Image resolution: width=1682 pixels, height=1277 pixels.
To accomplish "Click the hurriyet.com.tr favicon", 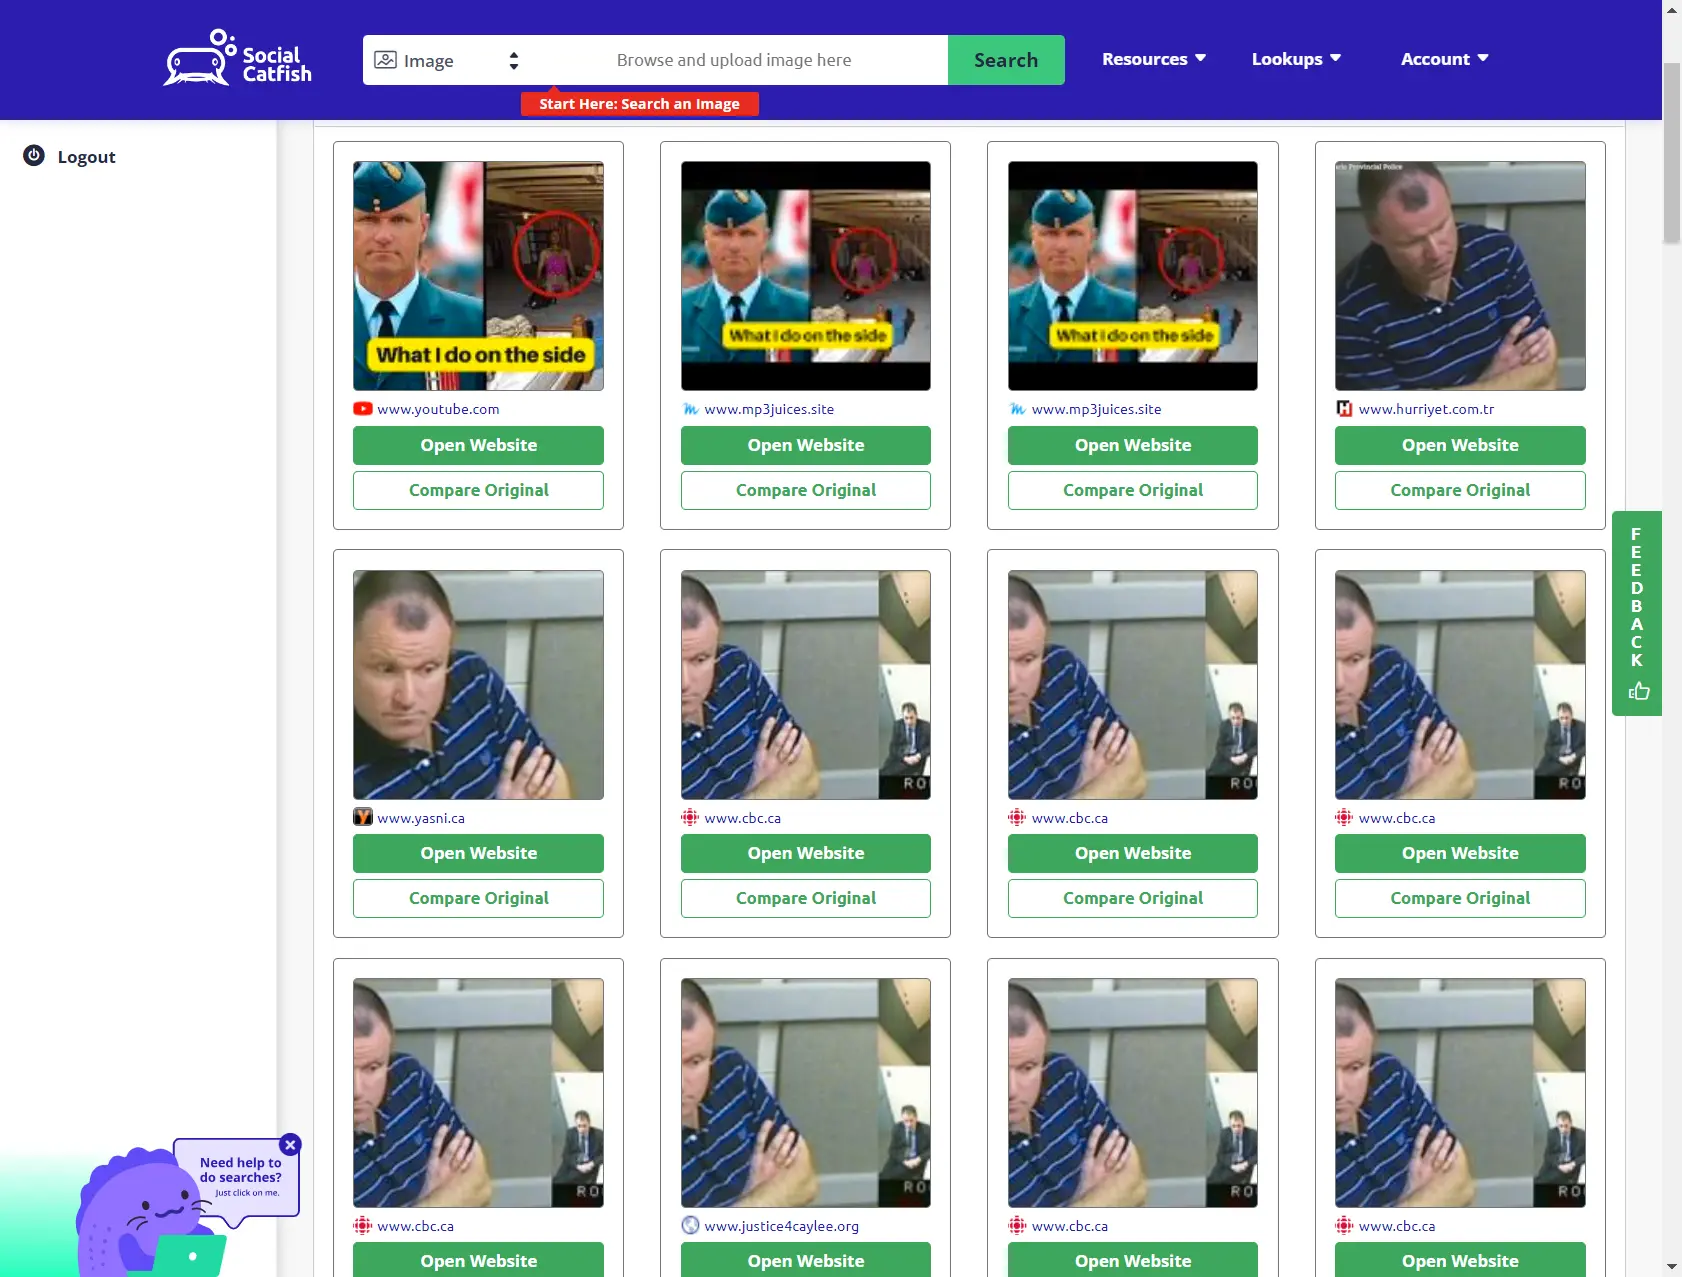I will point(1345,409).
